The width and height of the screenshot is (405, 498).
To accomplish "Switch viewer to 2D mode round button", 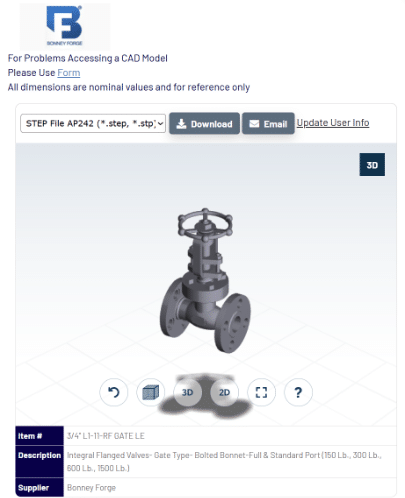I will pyautogui.click(x=224, y=392).
